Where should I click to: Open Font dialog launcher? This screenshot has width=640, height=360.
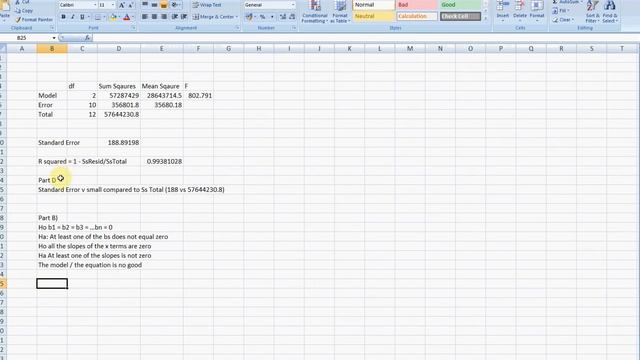pyautogui.click(x=134, y=28)
